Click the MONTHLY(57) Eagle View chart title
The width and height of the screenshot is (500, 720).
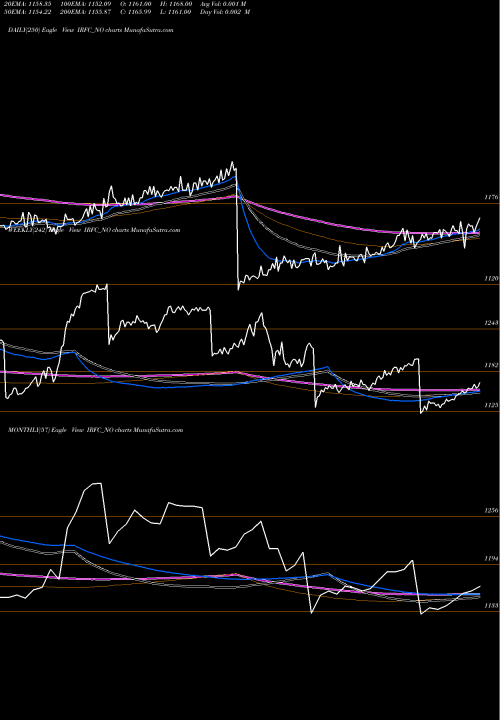click(x=96, y=430)
